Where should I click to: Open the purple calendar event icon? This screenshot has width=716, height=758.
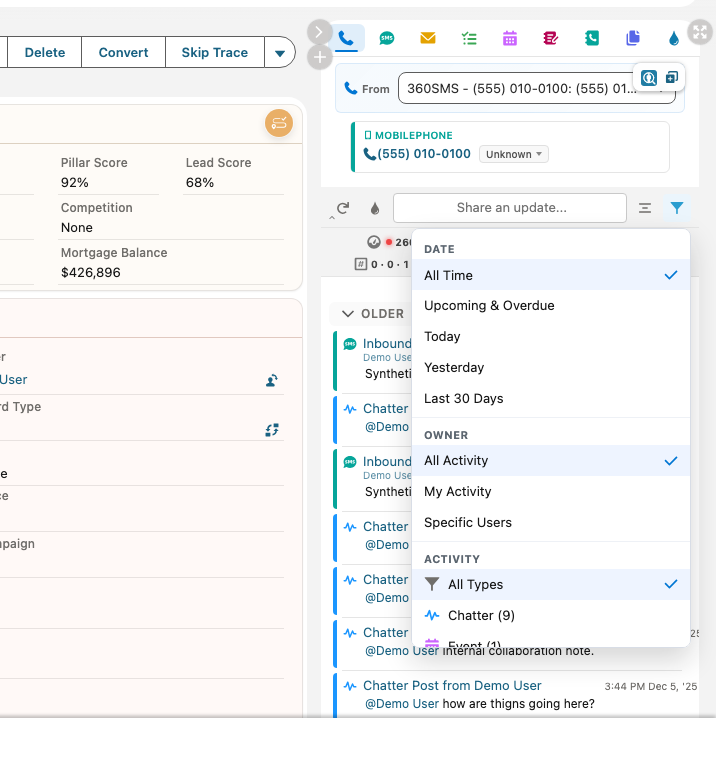tap(510, 38)
